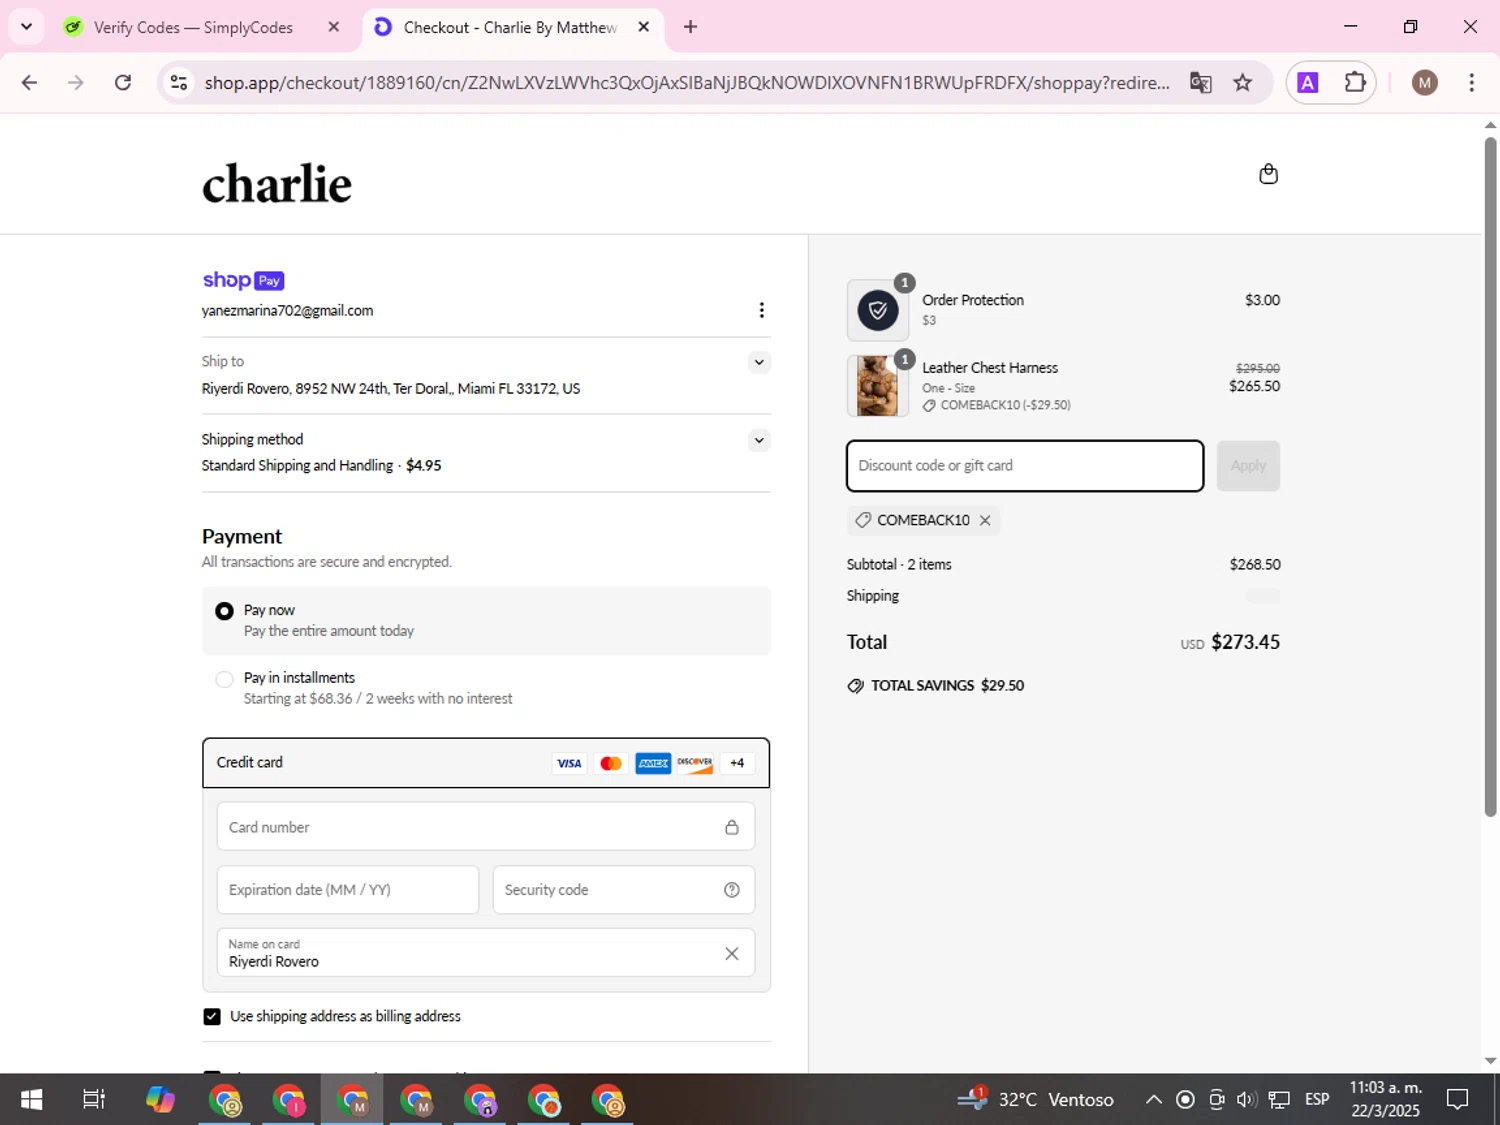The image size is (1500, 1125).
Task: Click the yanezmarina702@gmail.com email text
Action: [x=288, y=311]
